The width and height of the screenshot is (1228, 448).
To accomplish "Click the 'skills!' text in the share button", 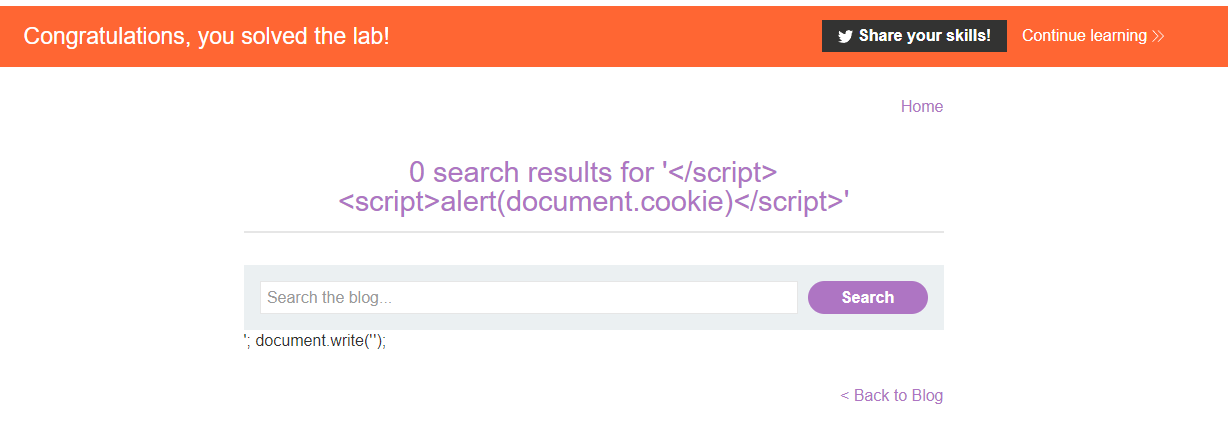I will point(966,36).
